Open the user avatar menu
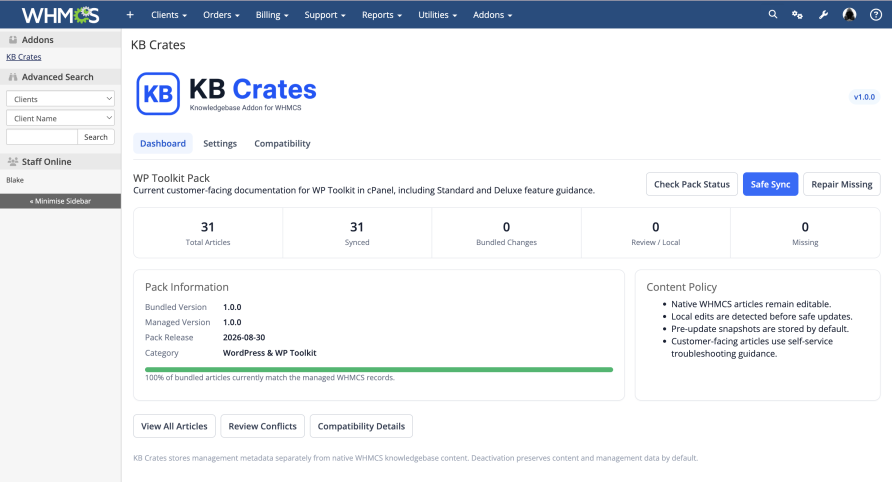The width and height of the screenshot is (892, 482). pyautogui.click(x=849, y=14)
